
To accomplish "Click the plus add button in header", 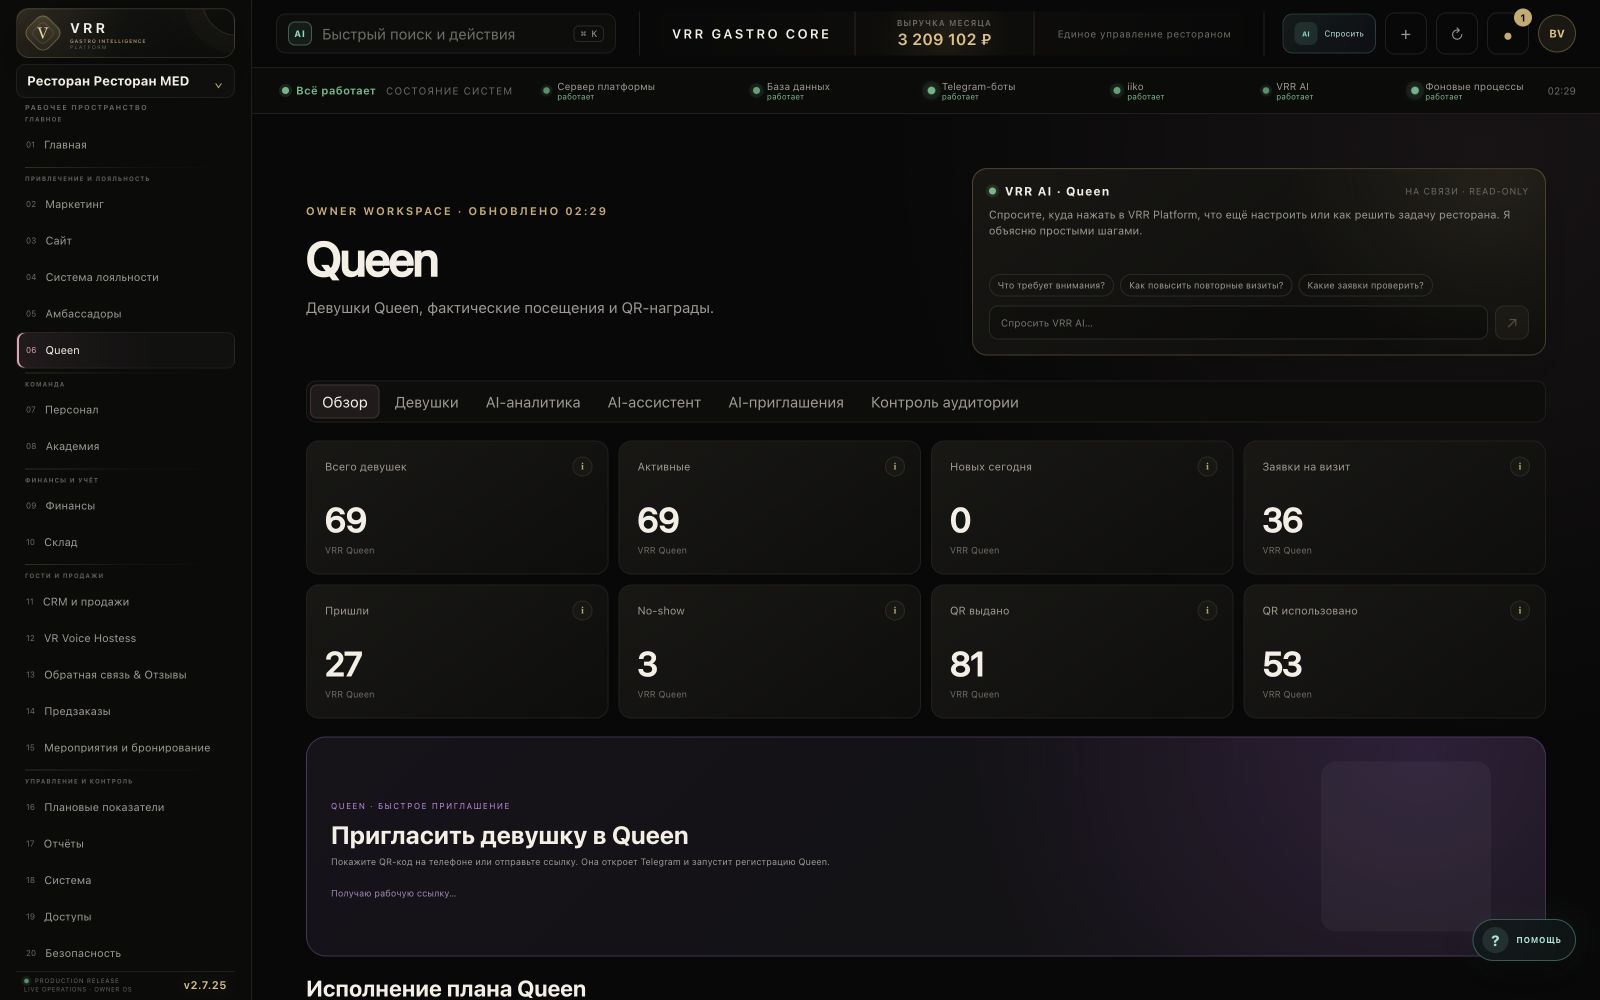I will tap(1405, 34).
